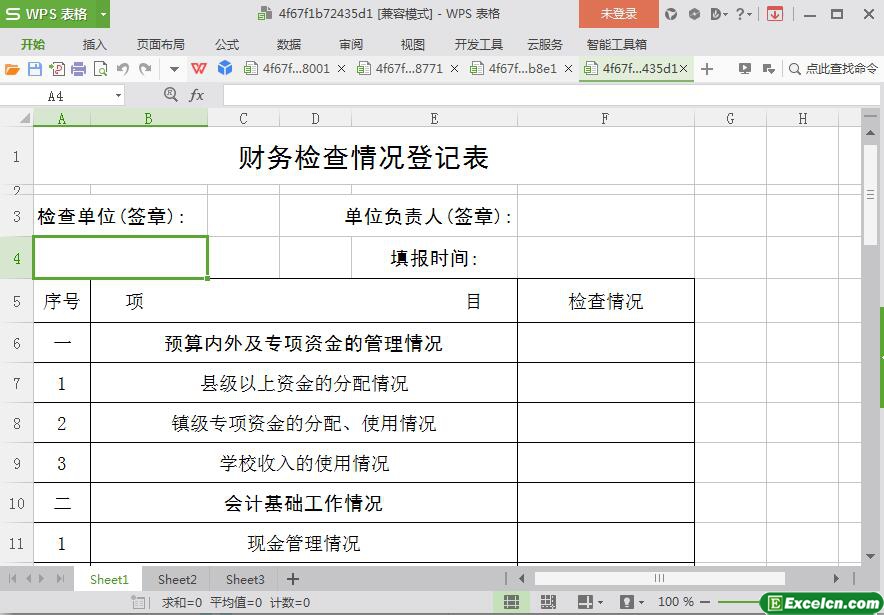Click the zoom out minus button
Image resolution: width=884 pixels, height=615 pixels.
(x=705, y=602)
